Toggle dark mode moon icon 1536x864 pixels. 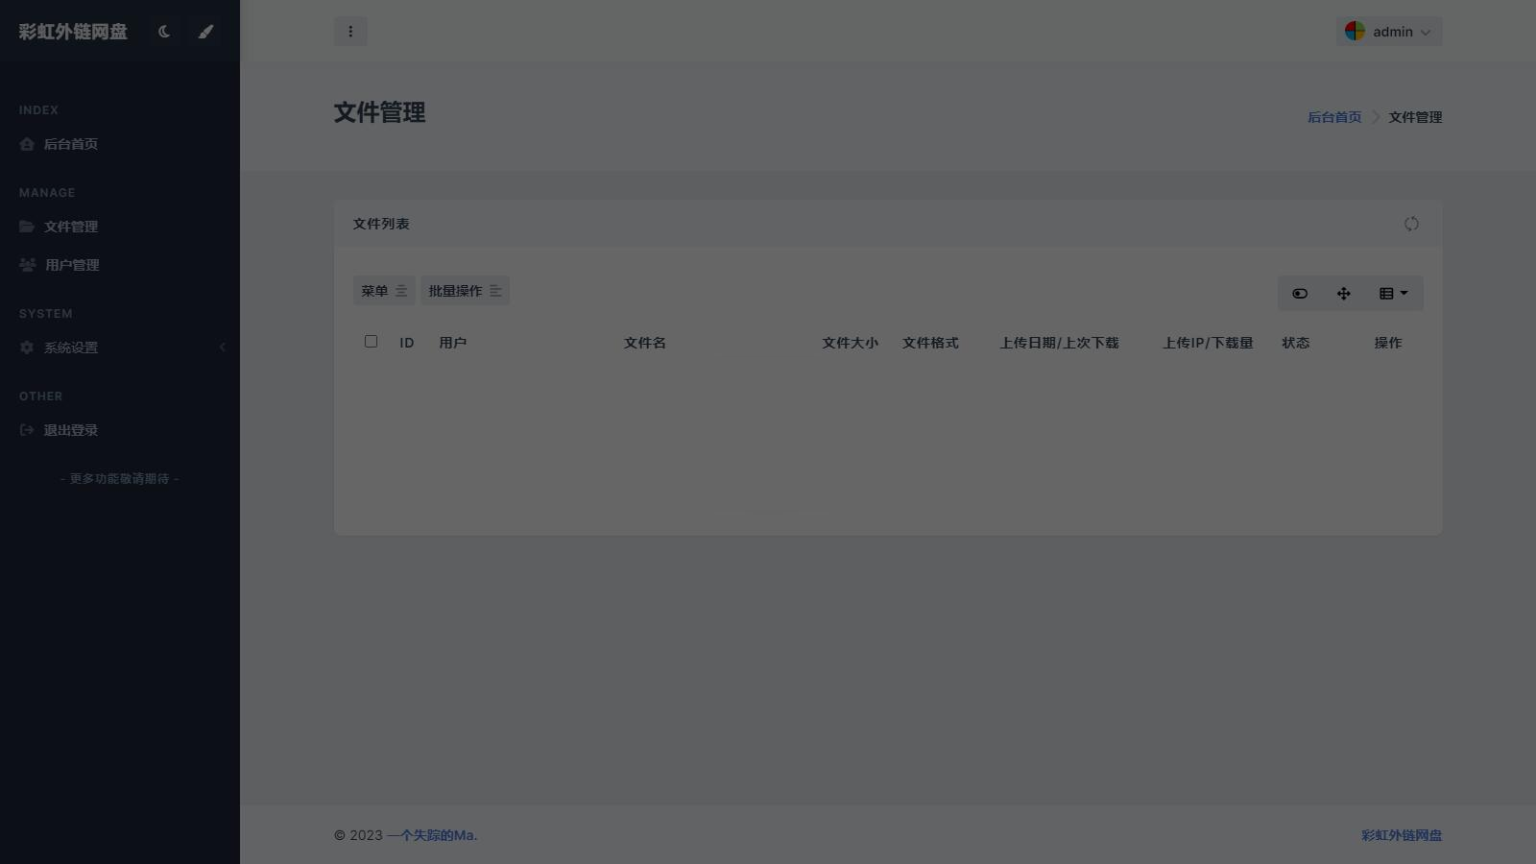(x=164, y=32)
